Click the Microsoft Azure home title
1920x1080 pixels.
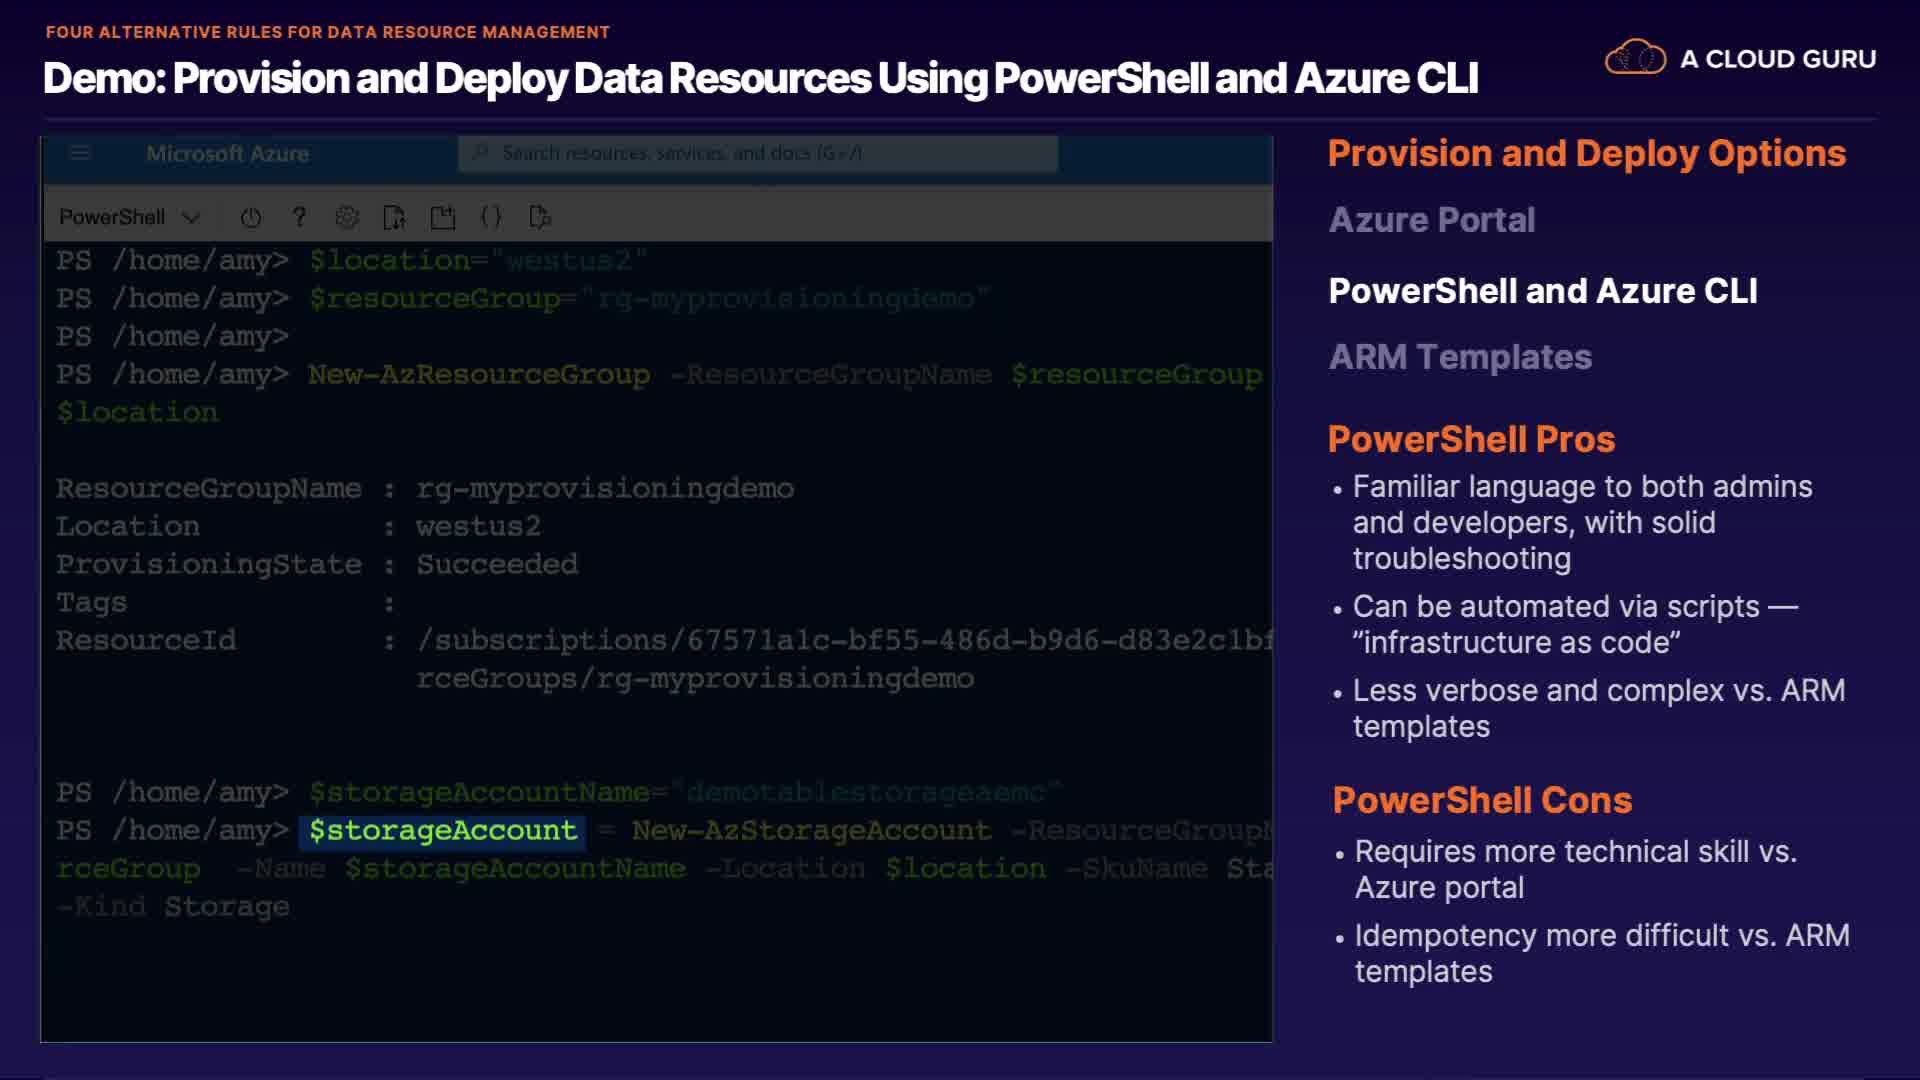[x=227, y=154]
